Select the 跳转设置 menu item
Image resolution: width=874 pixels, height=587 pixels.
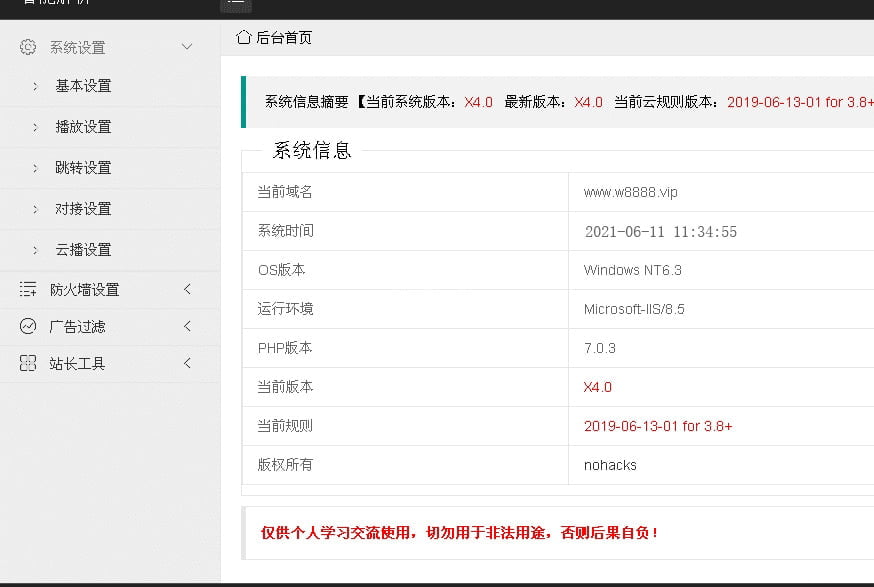tap(83, 168)
